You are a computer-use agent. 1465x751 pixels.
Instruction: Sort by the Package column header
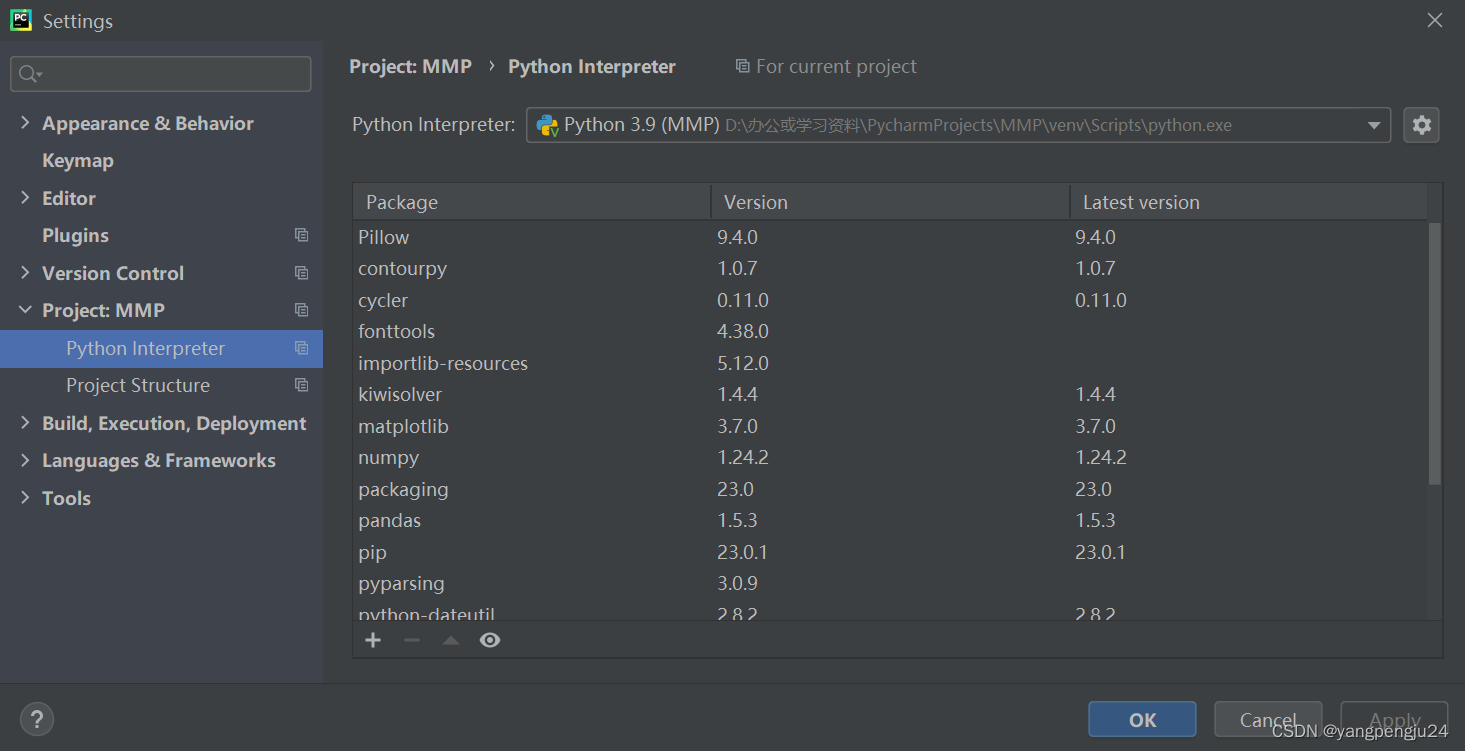402,202
